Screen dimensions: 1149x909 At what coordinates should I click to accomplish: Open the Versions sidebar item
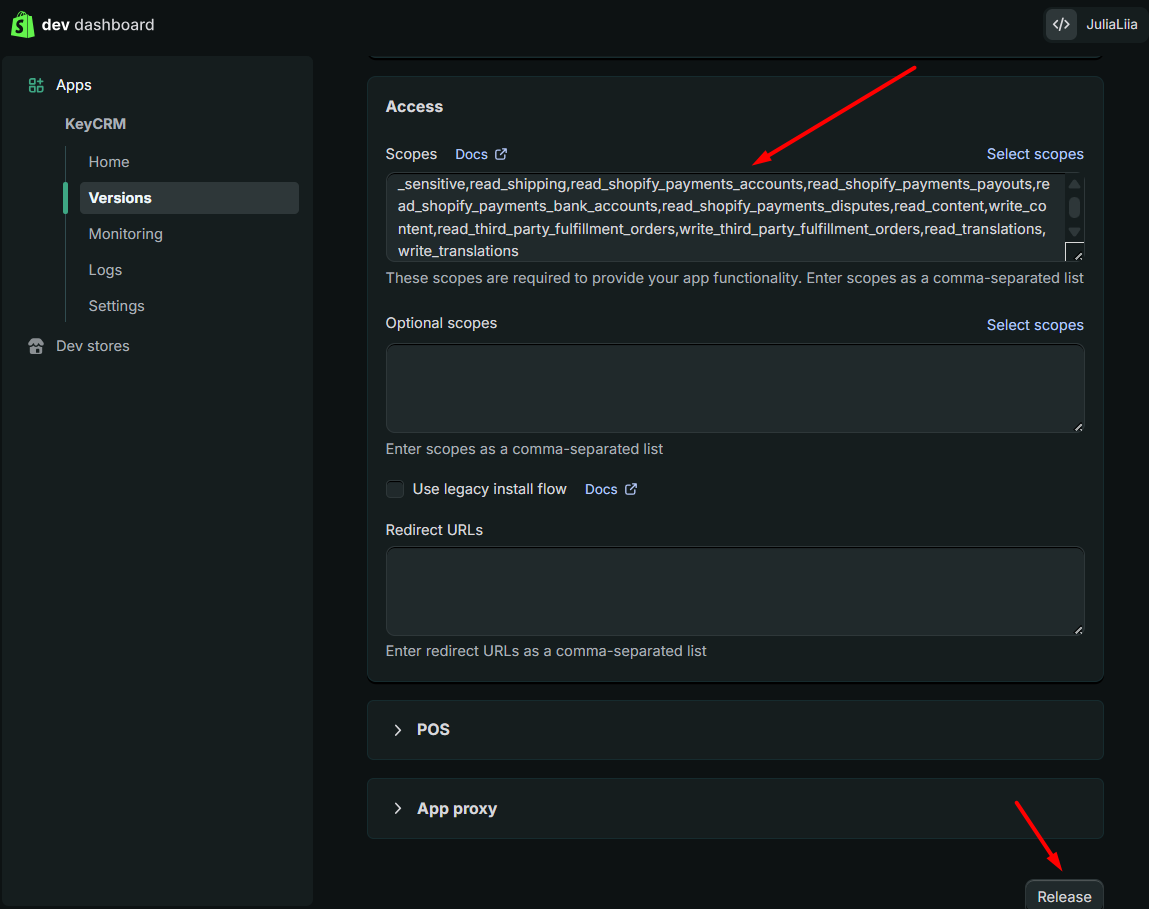pyautogui.click(x=120, y=198)
